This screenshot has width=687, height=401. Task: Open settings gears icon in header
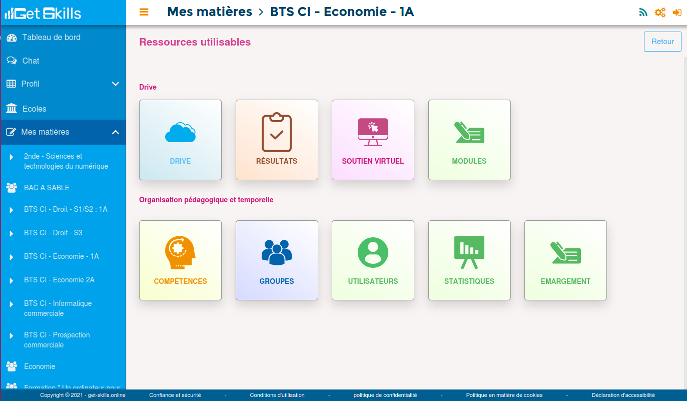pos(660,12)
